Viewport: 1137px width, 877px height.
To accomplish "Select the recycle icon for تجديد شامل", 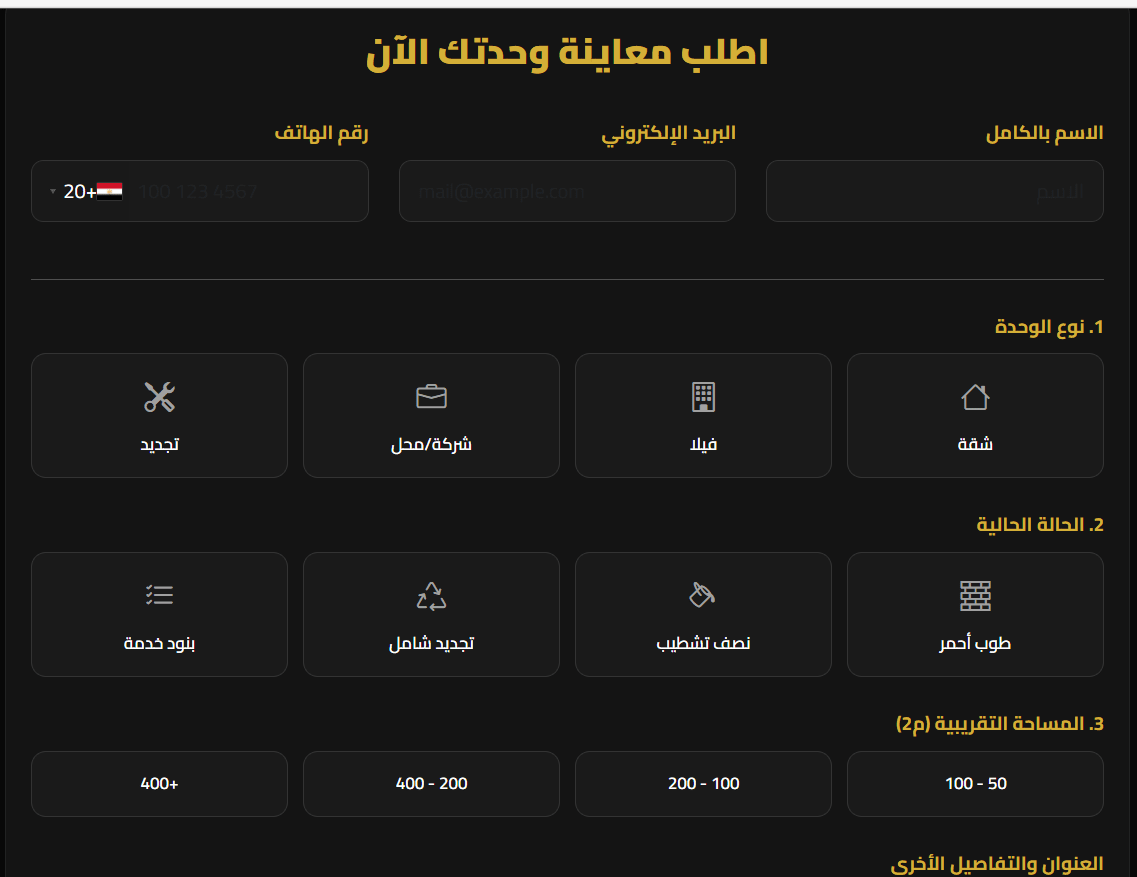I will click(431, 595).
